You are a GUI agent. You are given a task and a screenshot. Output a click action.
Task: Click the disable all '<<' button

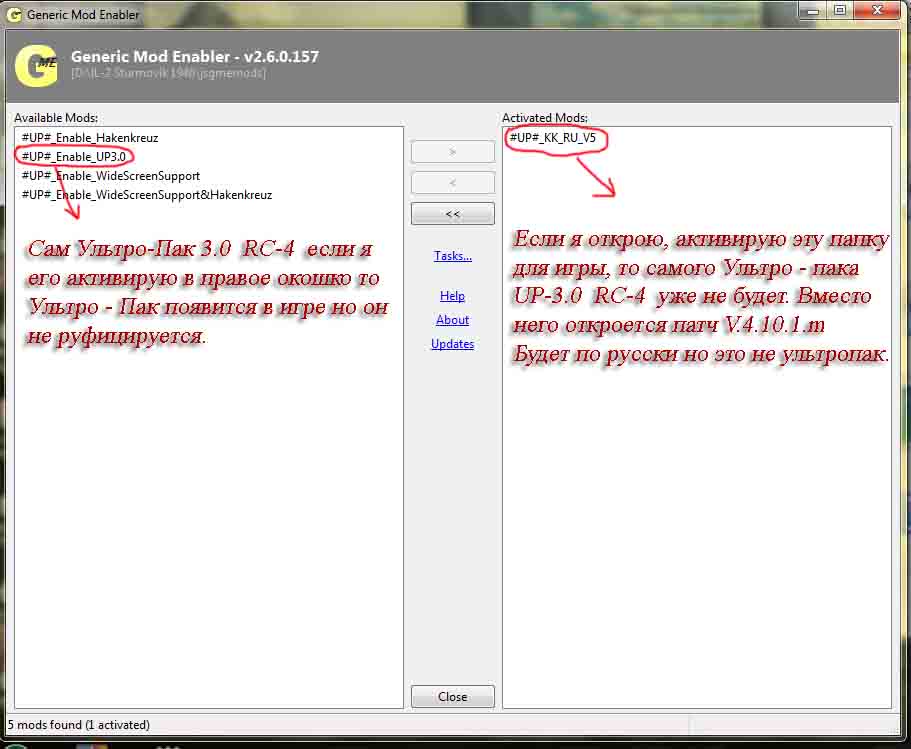coord(453,214)
